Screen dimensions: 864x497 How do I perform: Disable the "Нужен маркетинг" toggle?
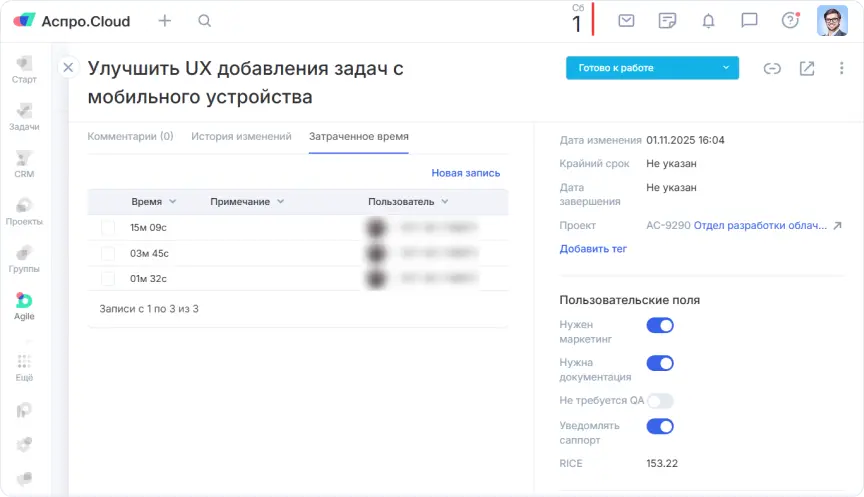click(x=660, y=325)
